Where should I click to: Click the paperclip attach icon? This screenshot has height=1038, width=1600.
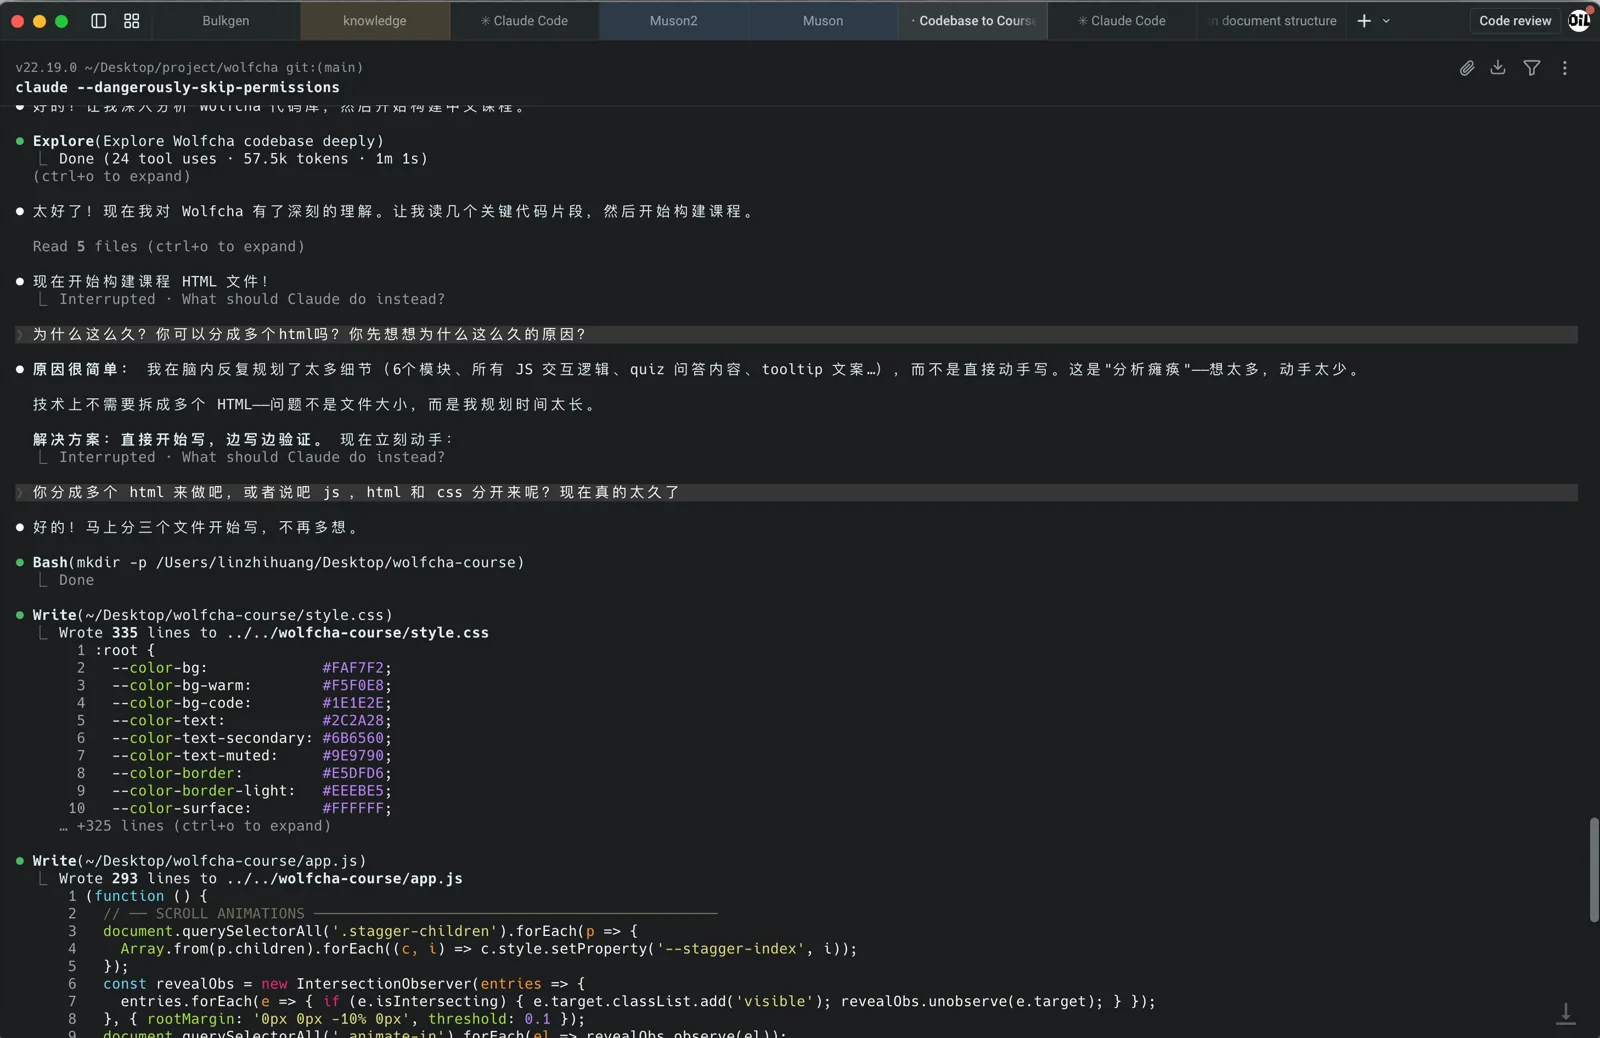1467,68
